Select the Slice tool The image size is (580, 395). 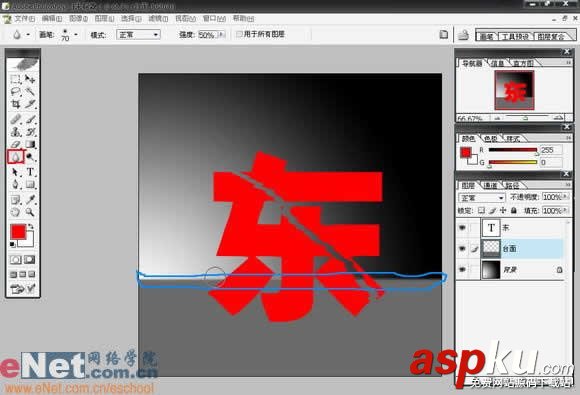[x=30, y=104]
